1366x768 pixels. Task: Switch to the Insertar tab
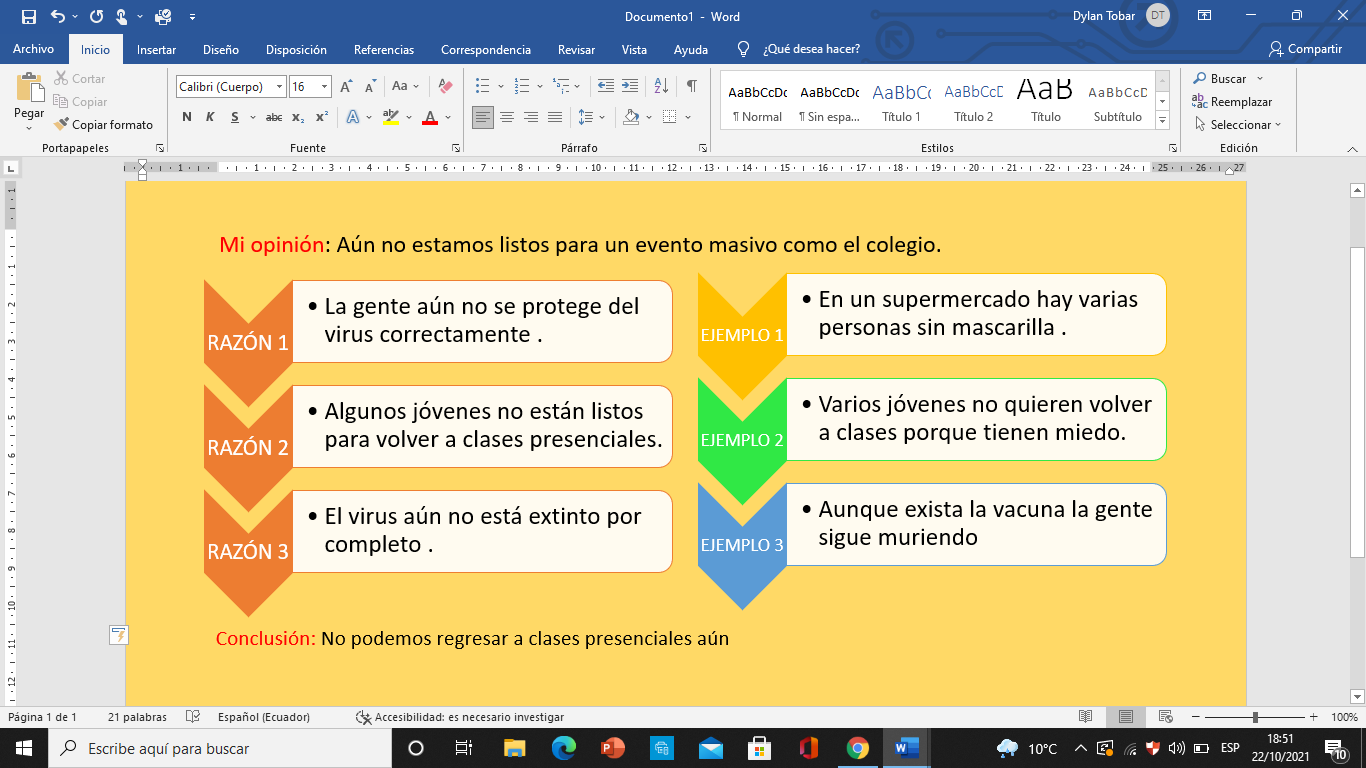click(x=156, y=49)
